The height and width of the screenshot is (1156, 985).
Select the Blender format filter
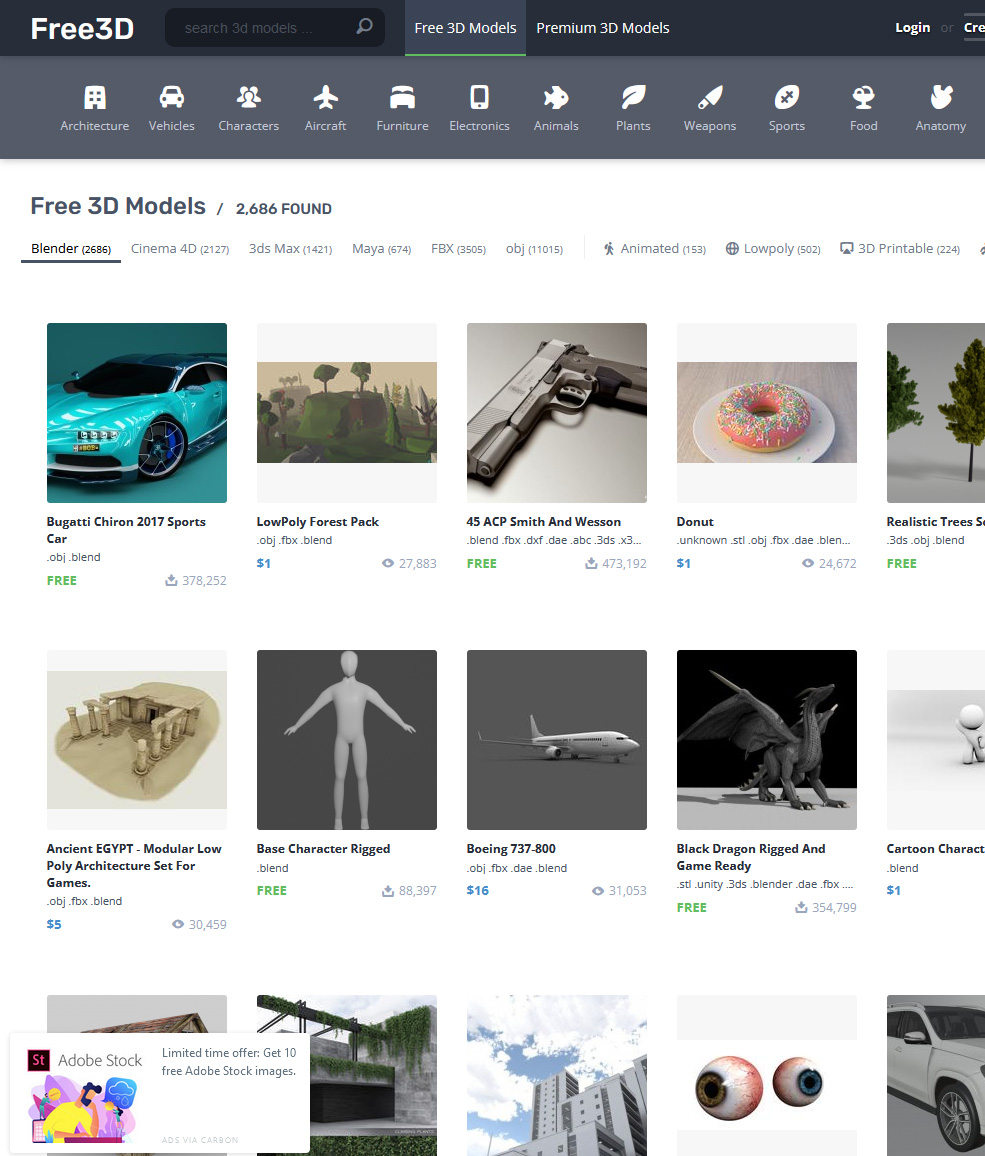point(71,249)
